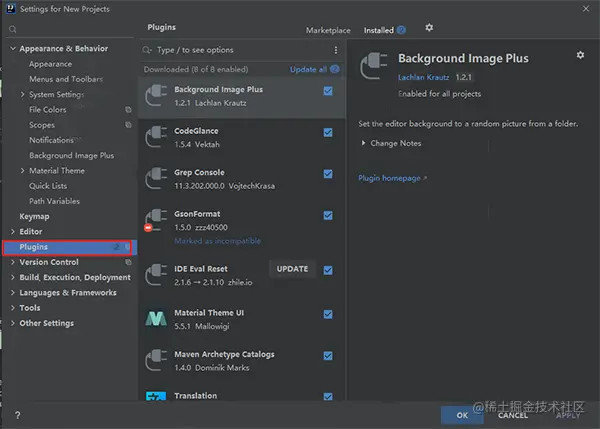Expand the Material Theme node
600x429 pixels.
coord(22,171)
